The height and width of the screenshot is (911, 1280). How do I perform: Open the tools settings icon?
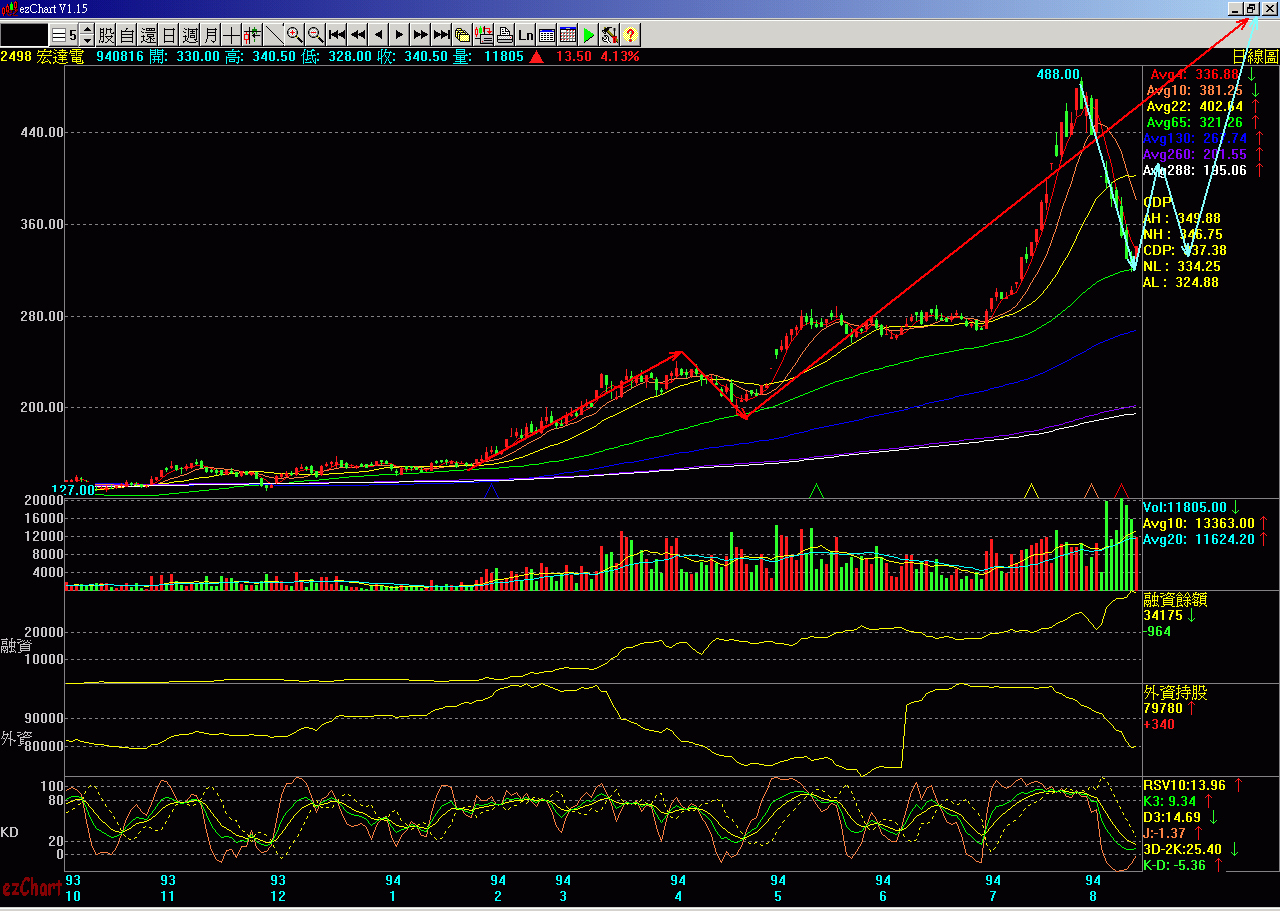coord(610,35)
